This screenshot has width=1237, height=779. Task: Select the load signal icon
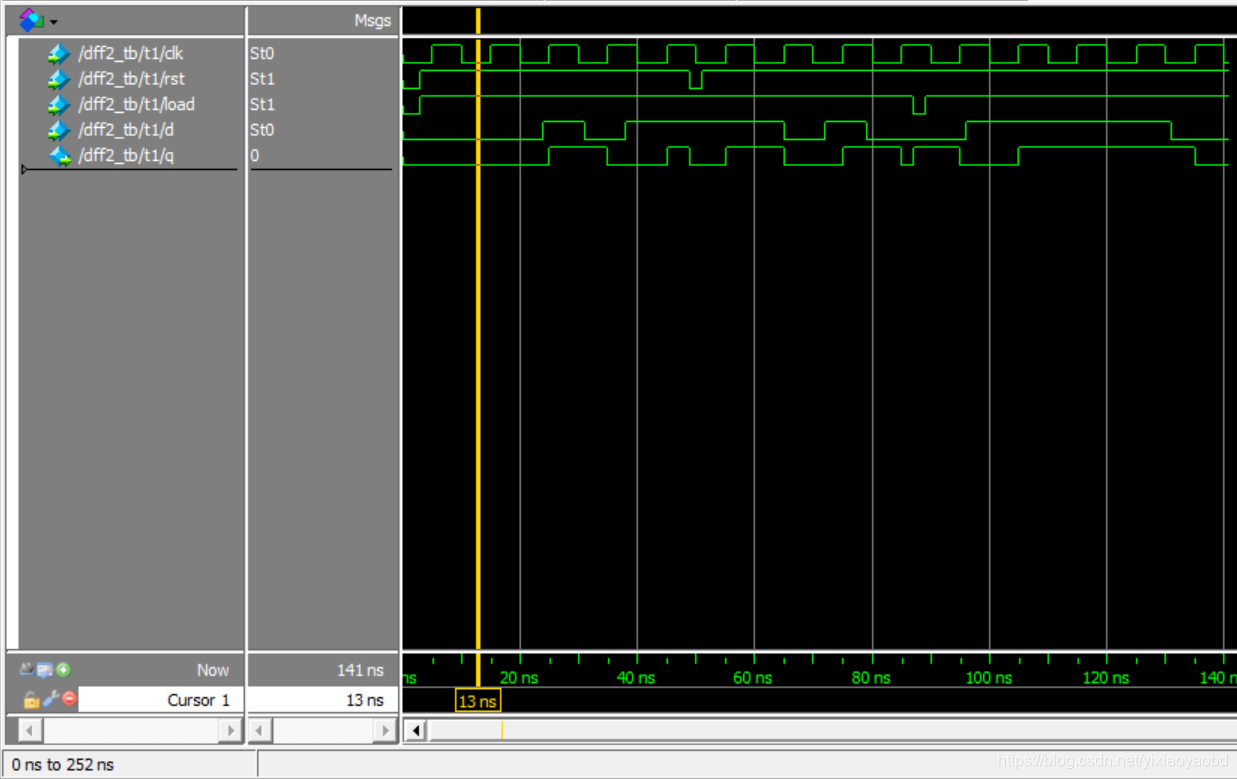point(59,104)
